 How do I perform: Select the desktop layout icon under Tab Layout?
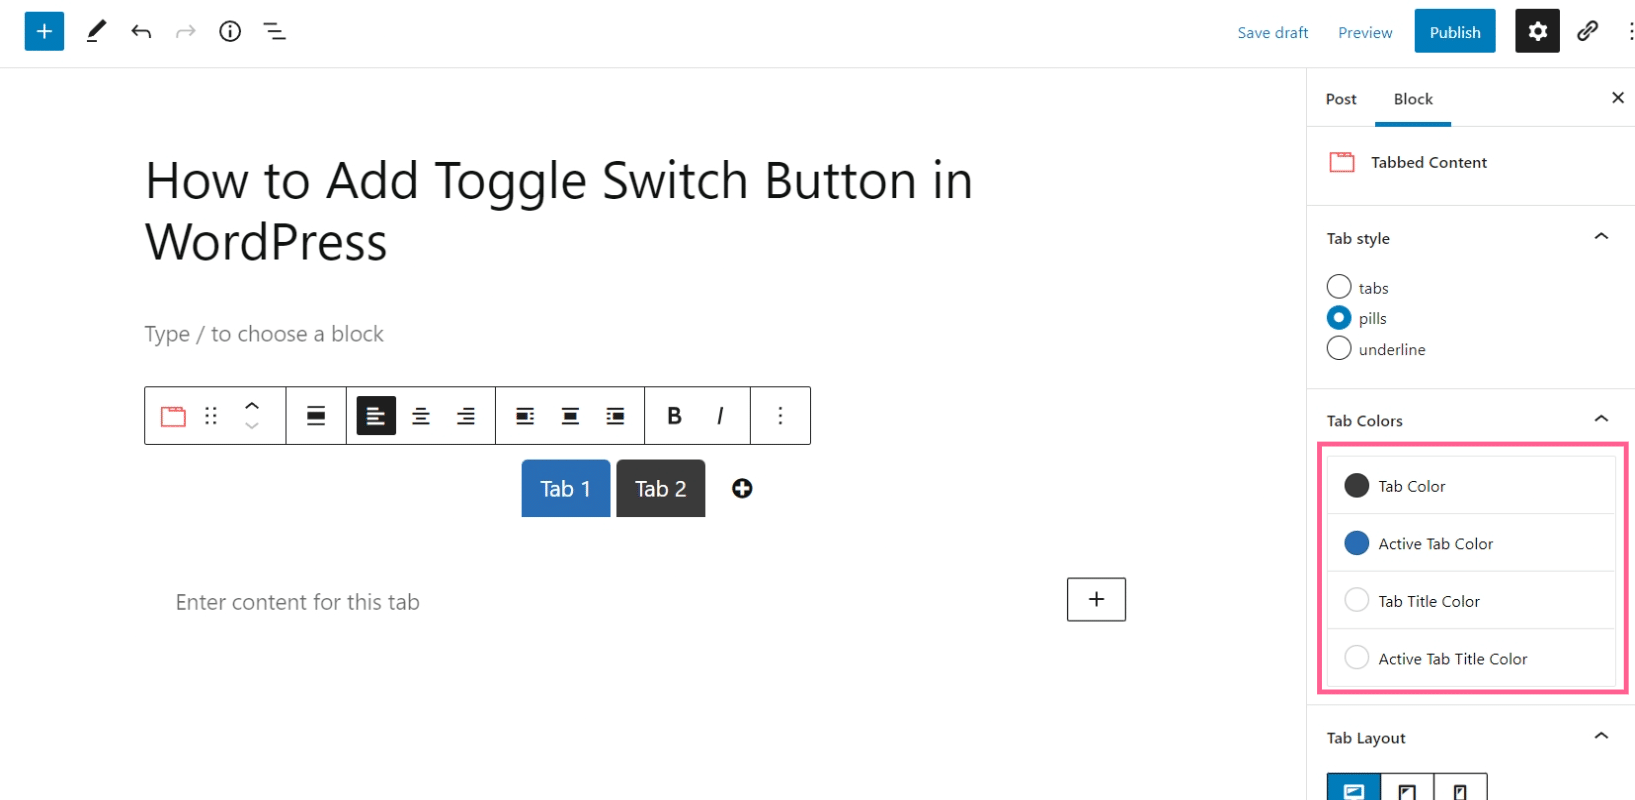1354,788
